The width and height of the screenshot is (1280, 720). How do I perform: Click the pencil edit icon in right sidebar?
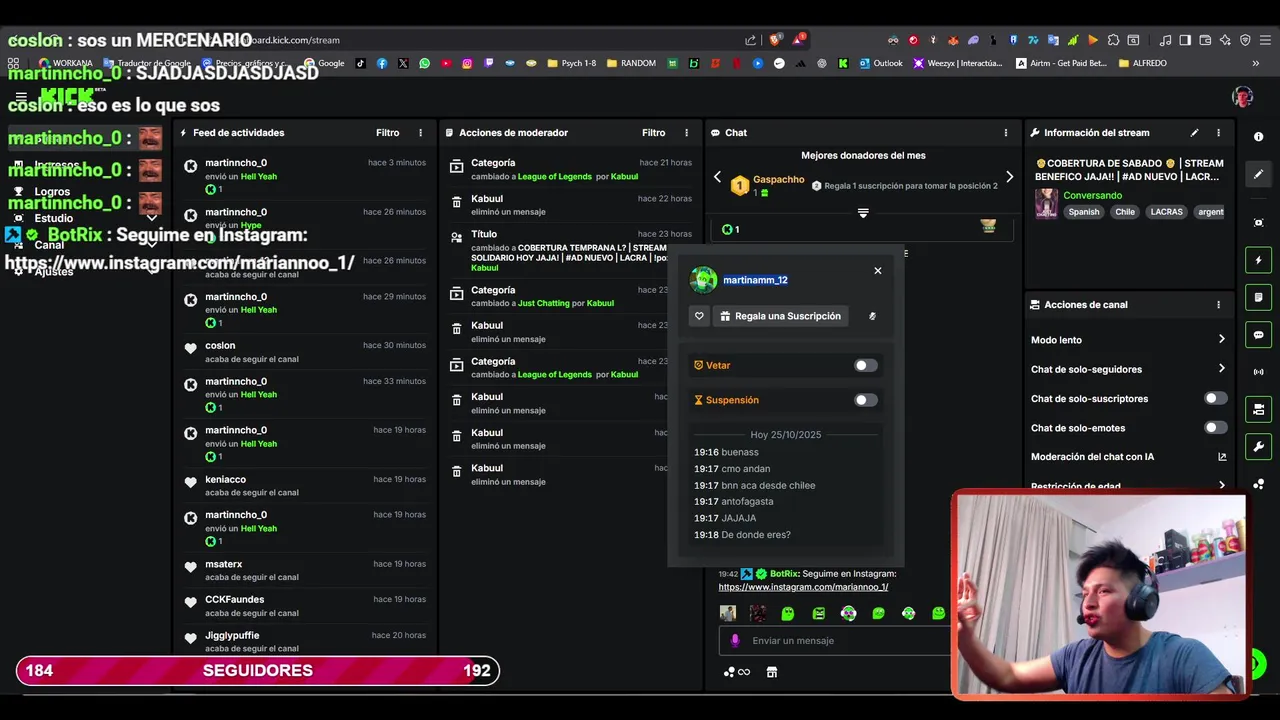click(x=1259, y=174)
